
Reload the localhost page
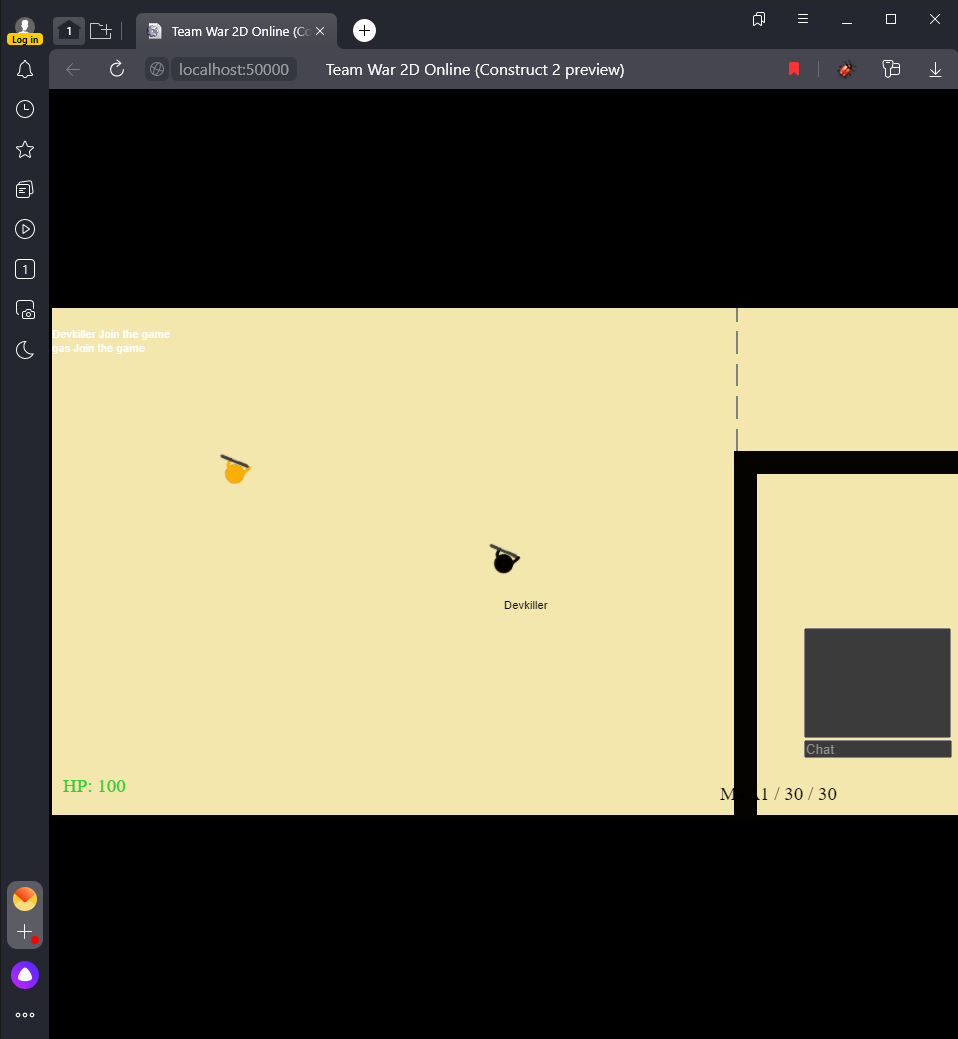tap(117, 69)
